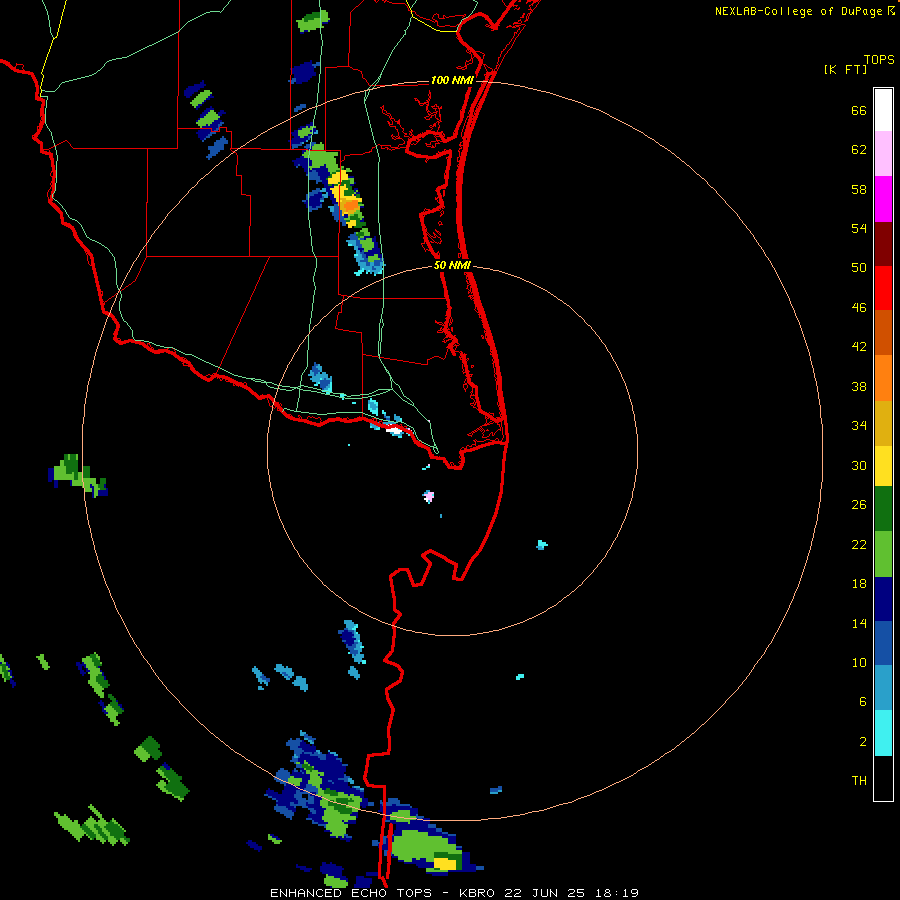Click the TH legend label

[x=859, y=781]
